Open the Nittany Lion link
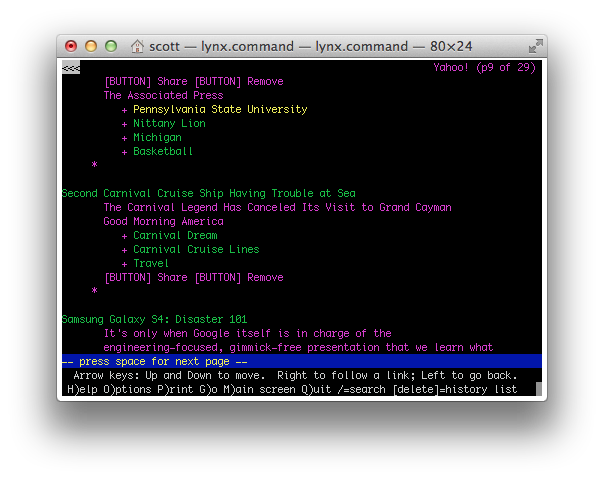 tap(169, 124)
